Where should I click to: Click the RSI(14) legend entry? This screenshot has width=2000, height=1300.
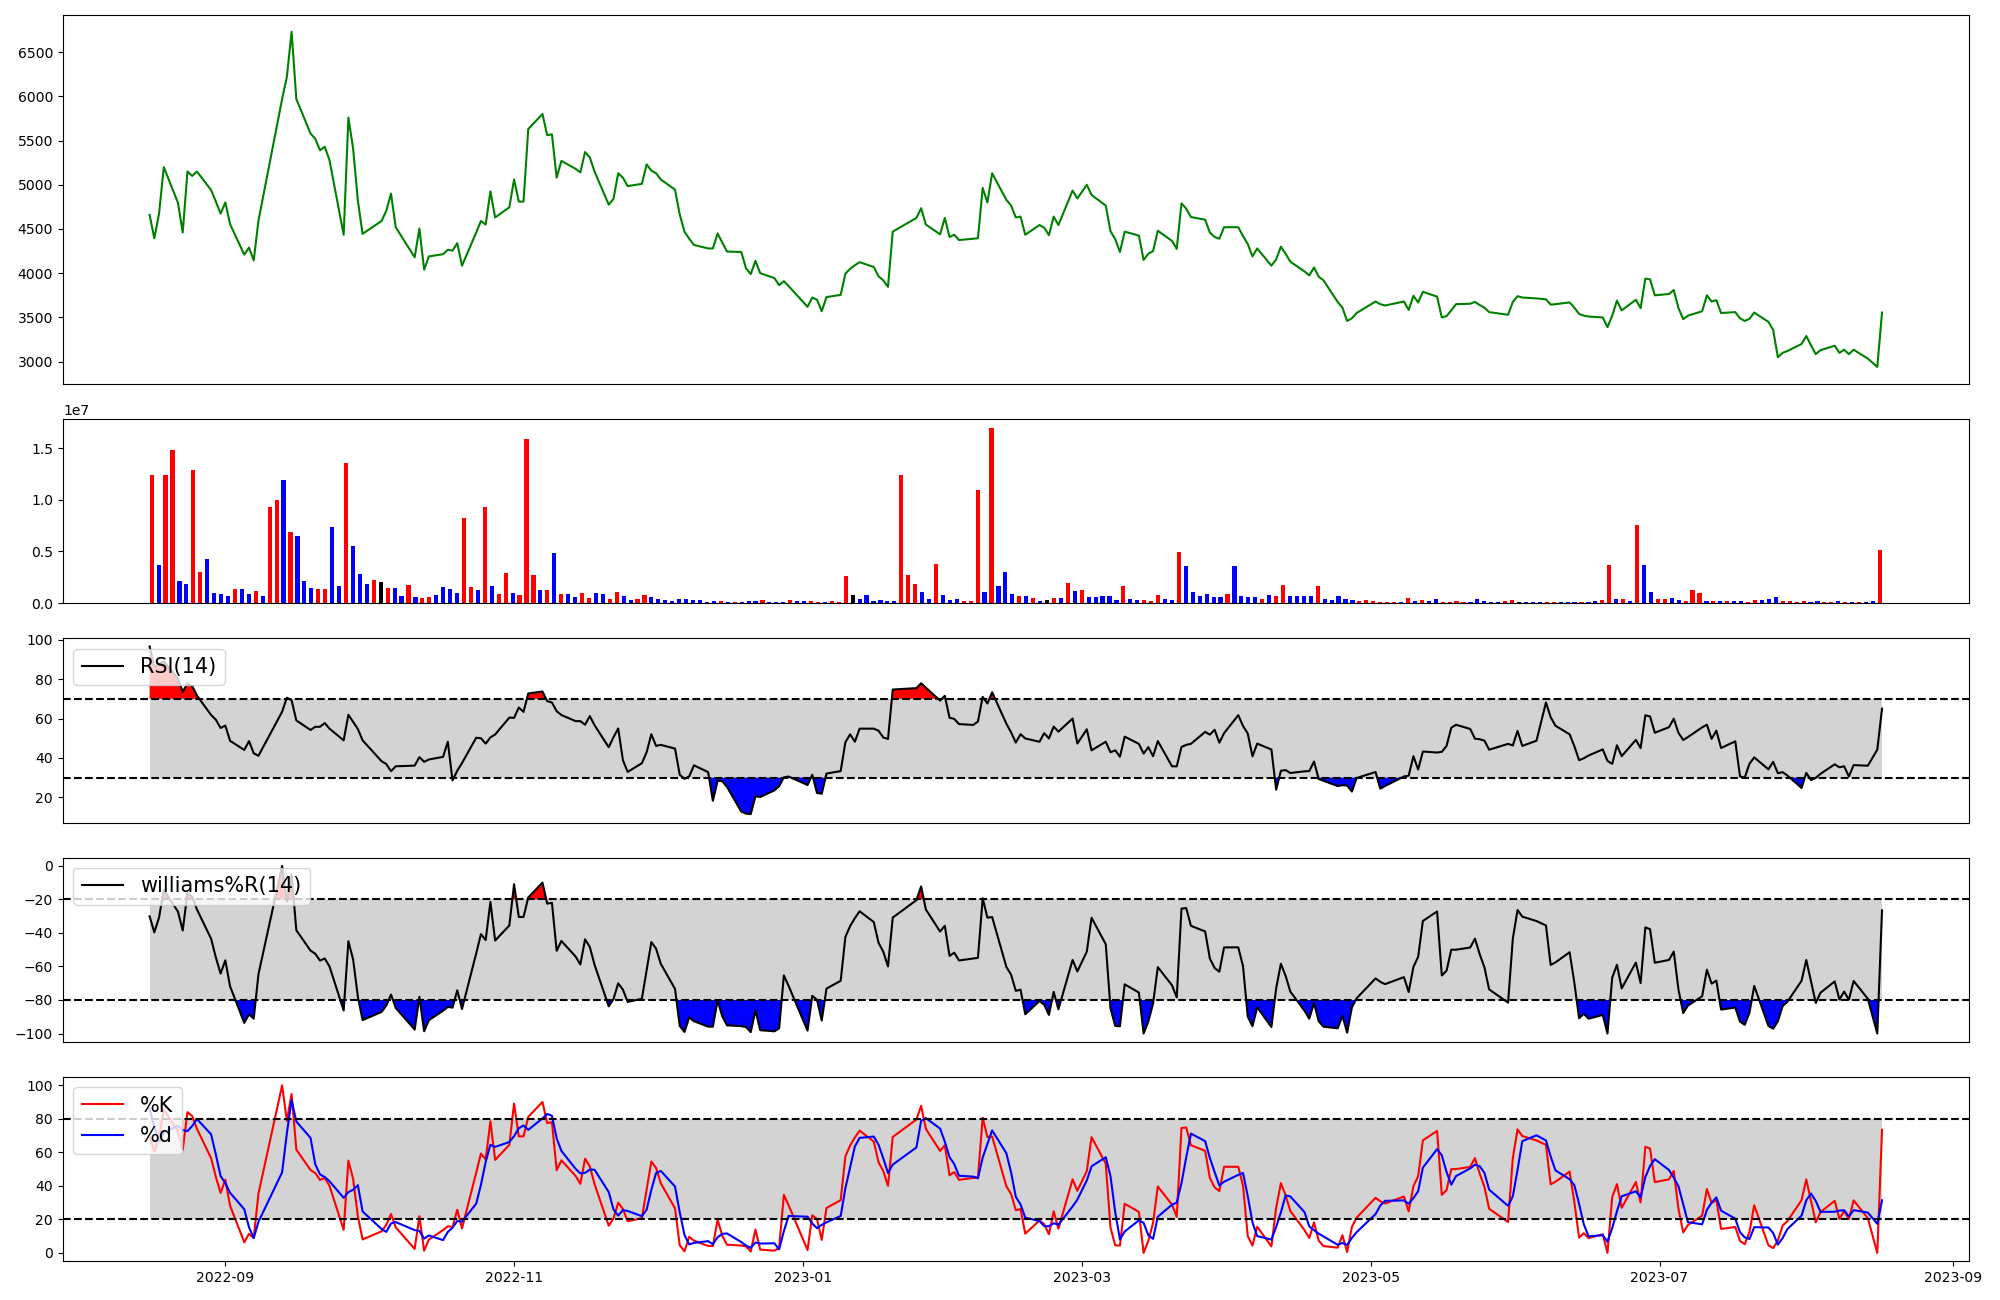pos(177,666)
